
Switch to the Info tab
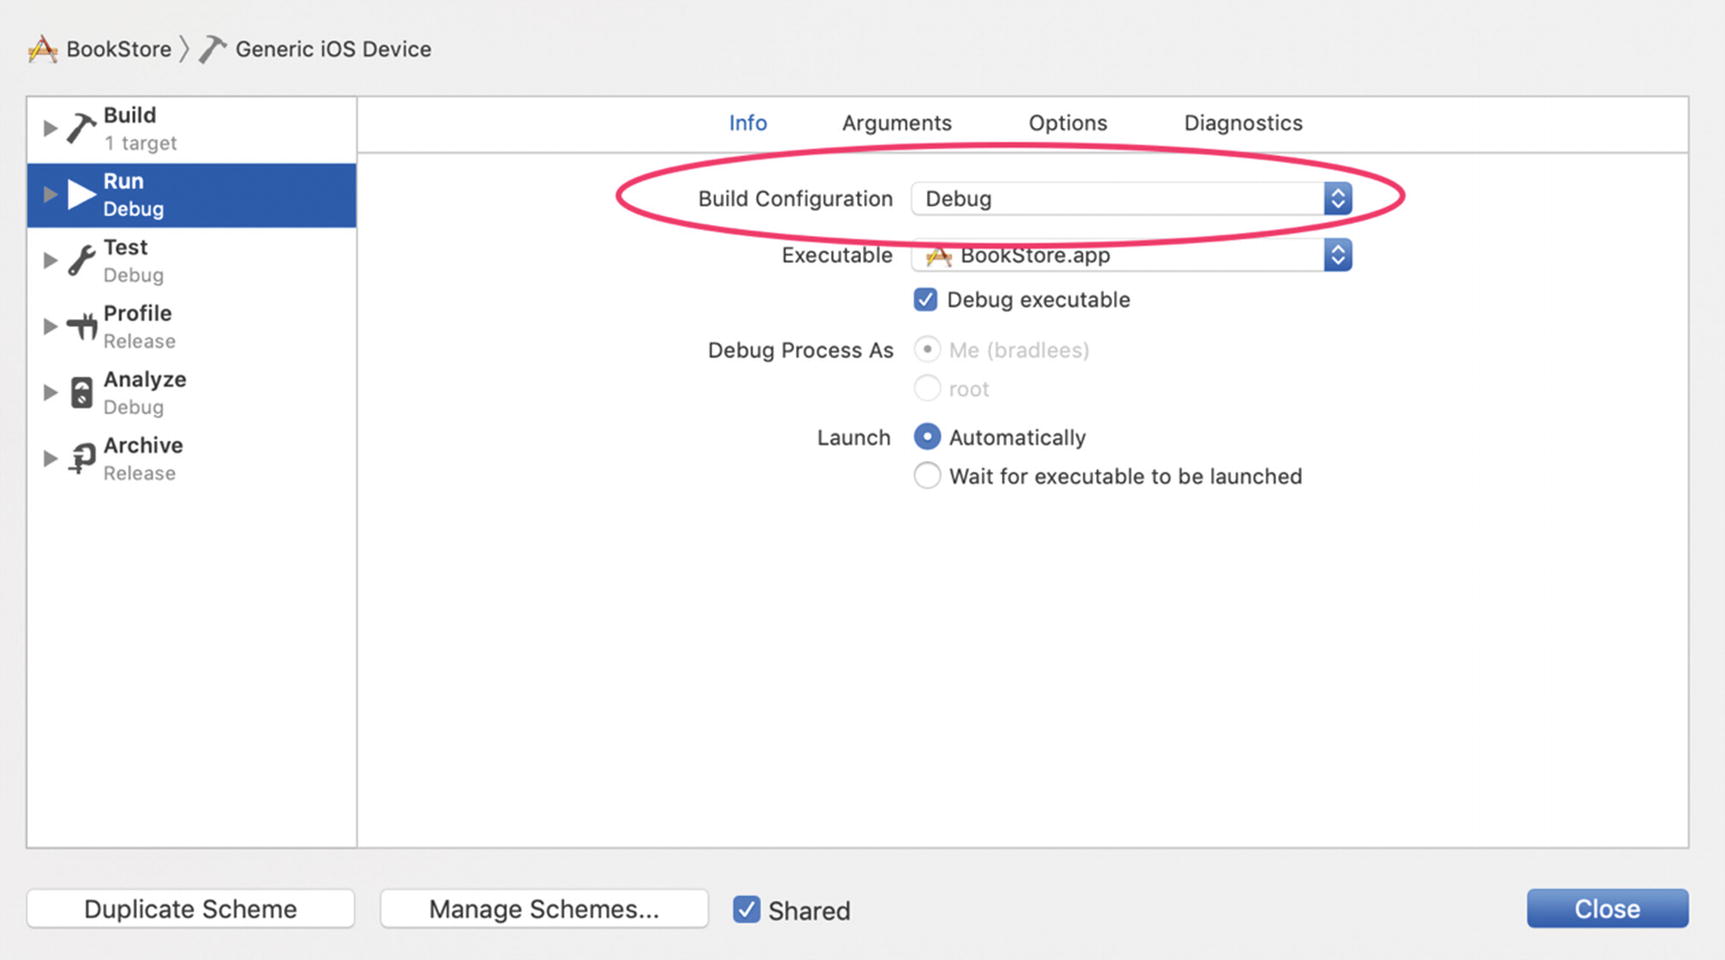[x=748, y=123]
